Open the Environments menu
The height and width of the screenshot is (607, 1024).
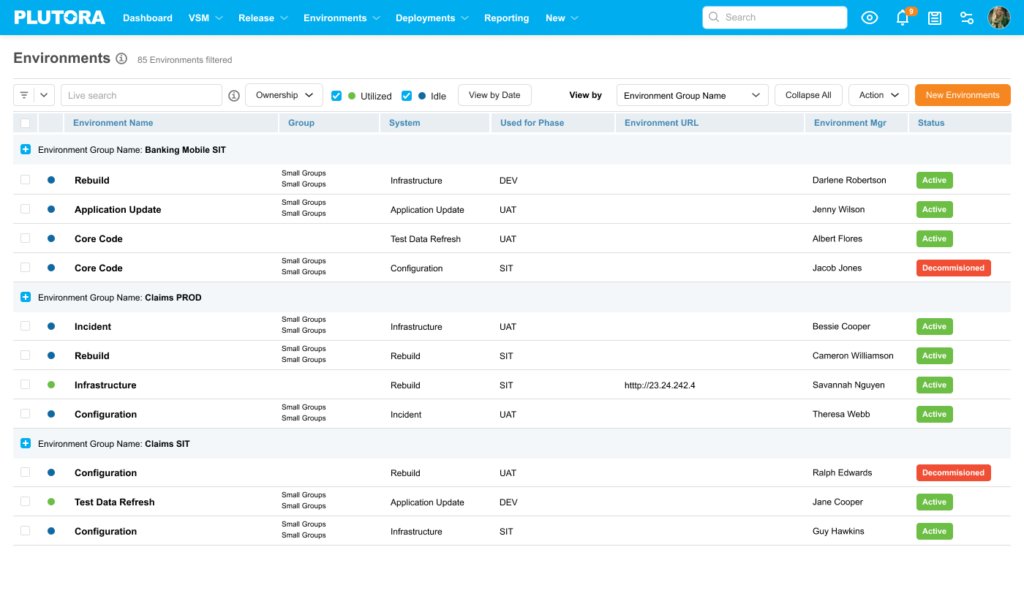point(341,18)
